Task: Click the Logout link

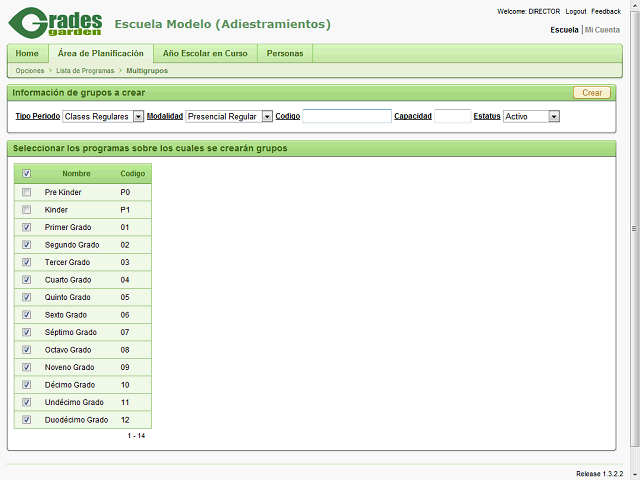Action: pos(576,11)
